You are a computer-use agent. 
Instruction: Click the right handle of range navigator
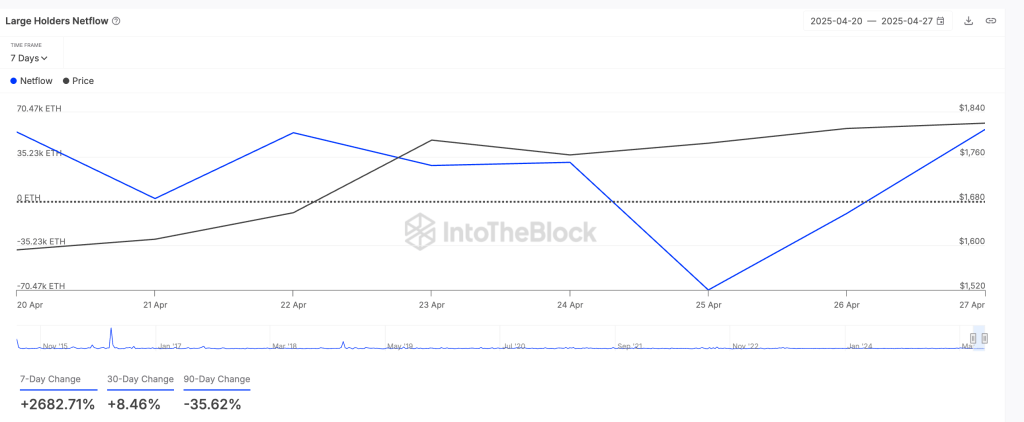tap(985, 339)
